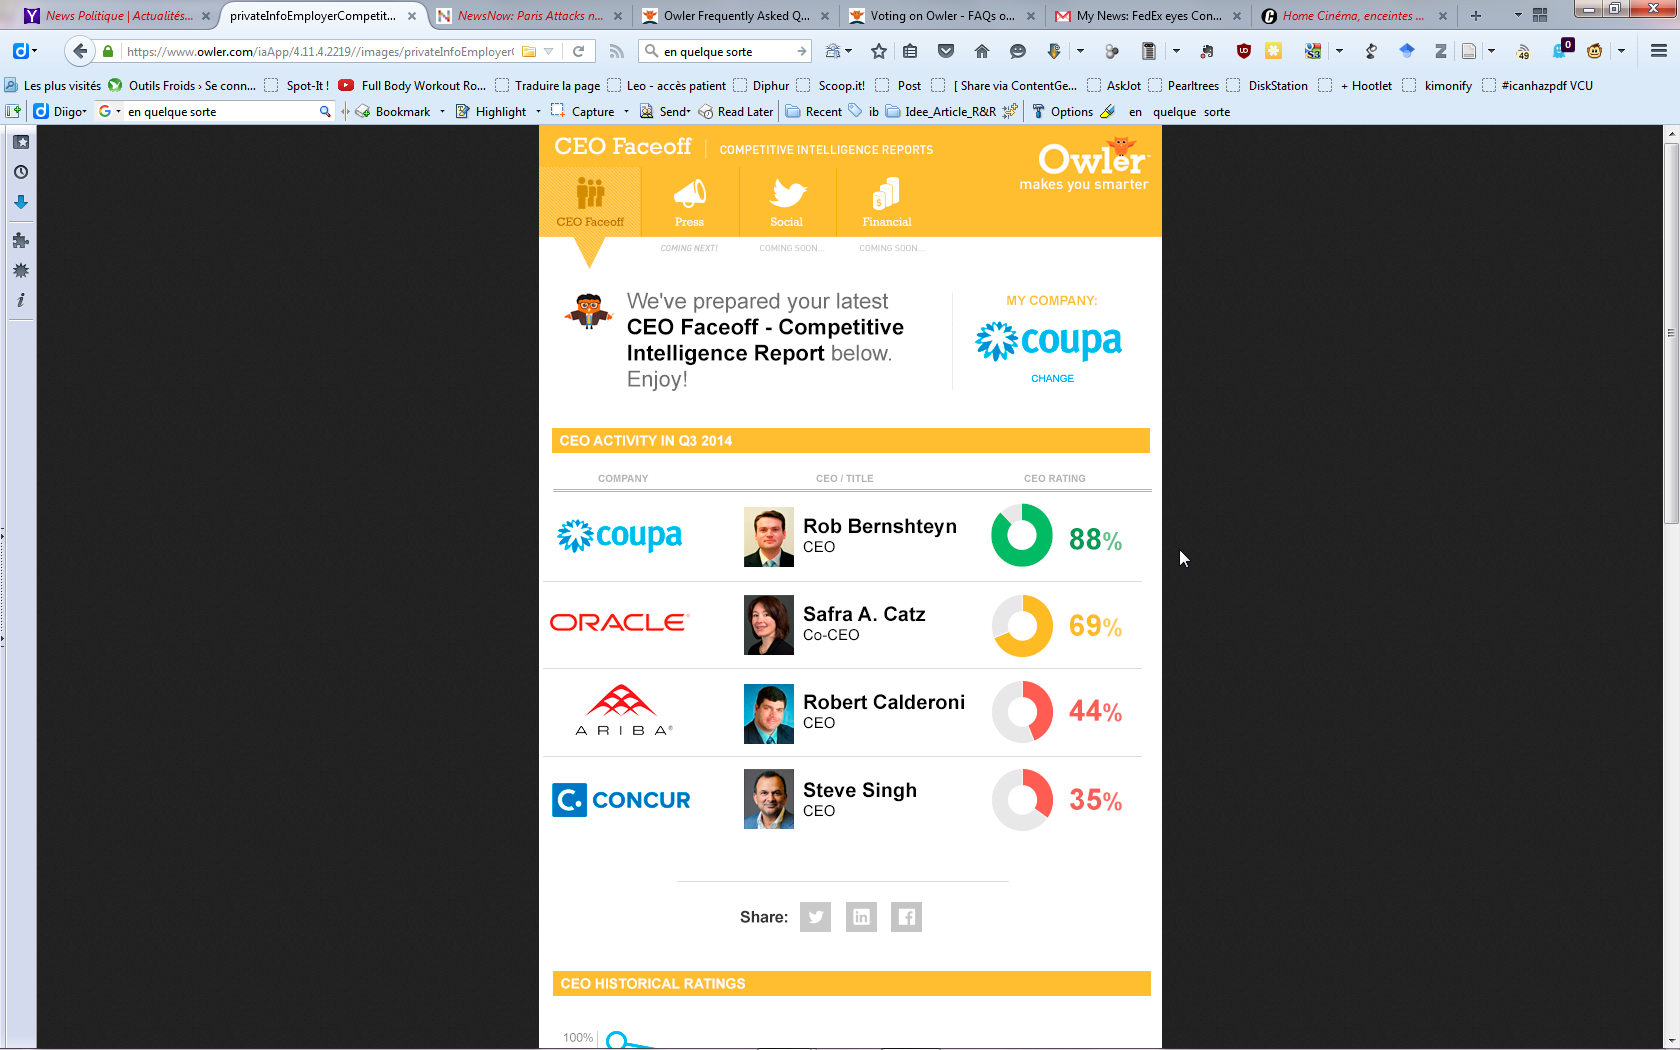The image size is (1680, 1050).
Task: Click Robert Calderoni name
Action: click(884, 702)
